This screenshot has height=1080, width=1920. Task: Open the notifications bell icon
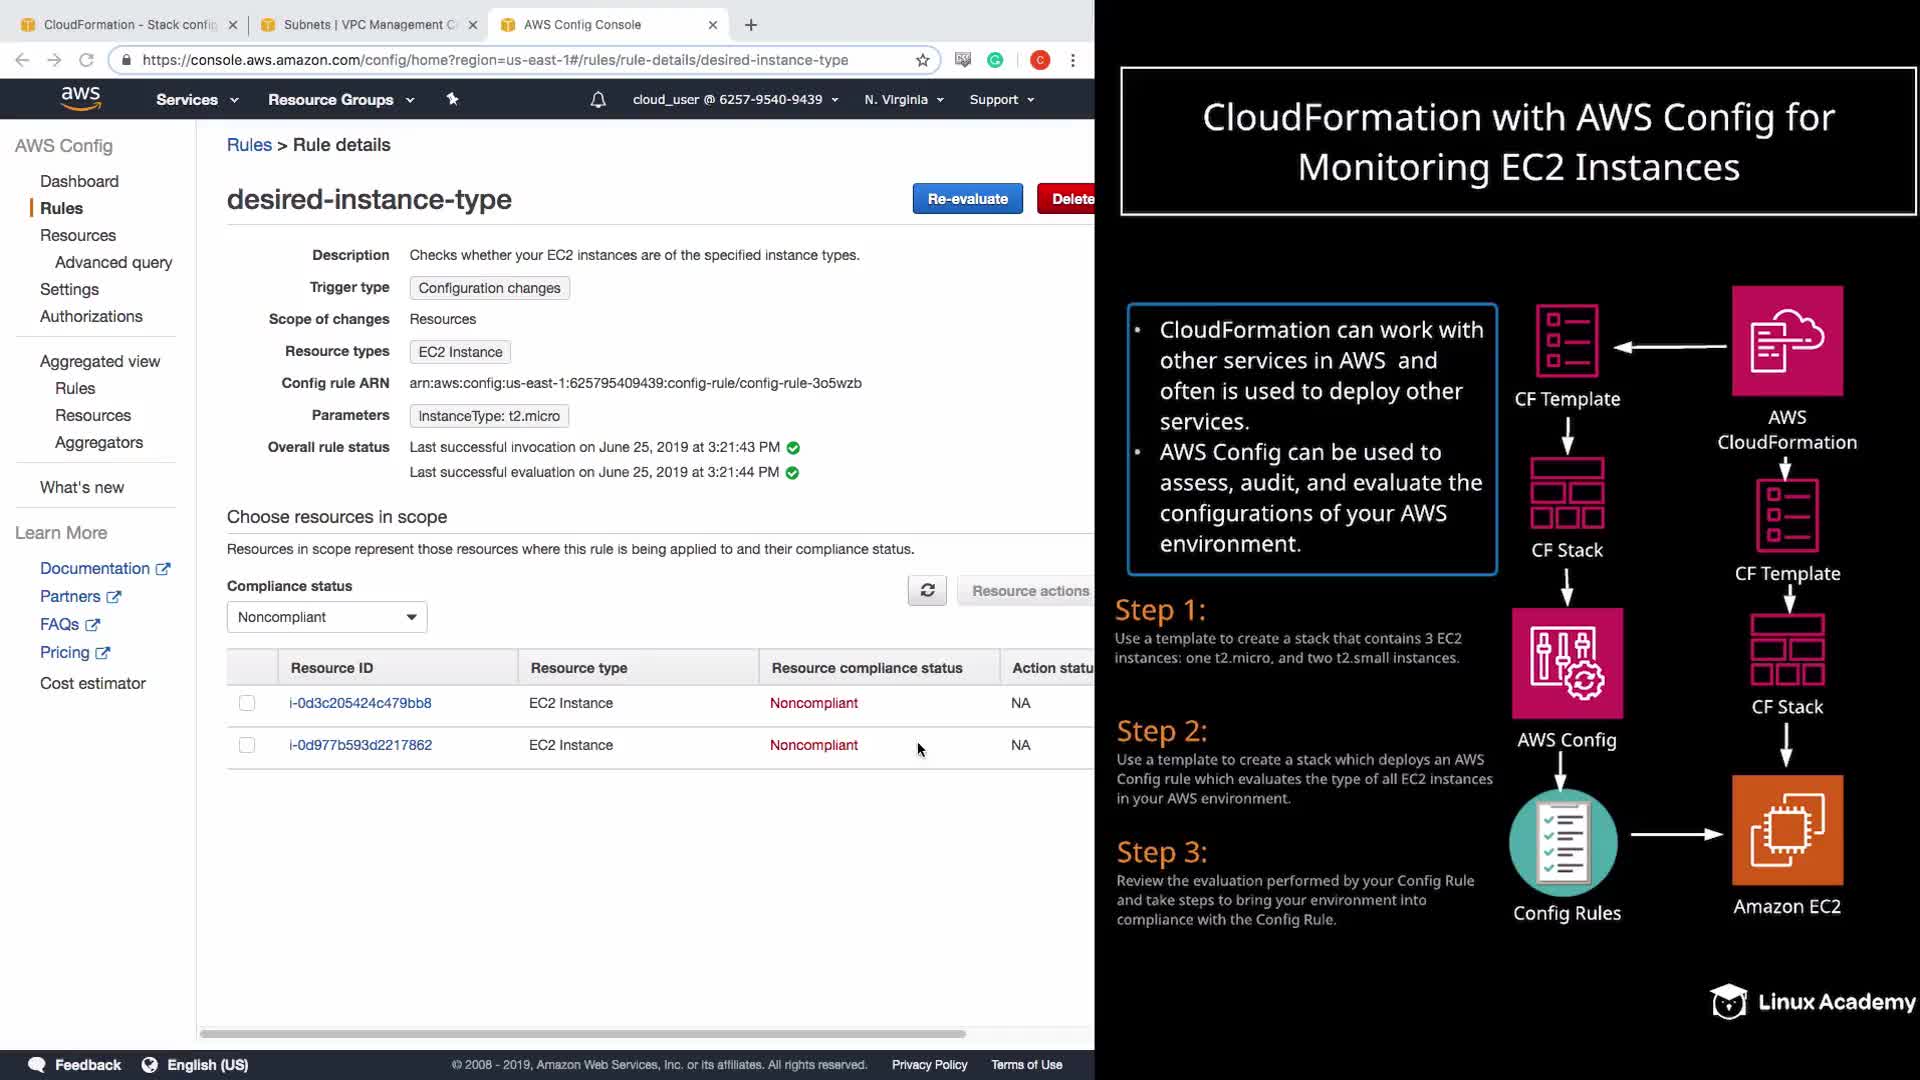click(598, 100)
